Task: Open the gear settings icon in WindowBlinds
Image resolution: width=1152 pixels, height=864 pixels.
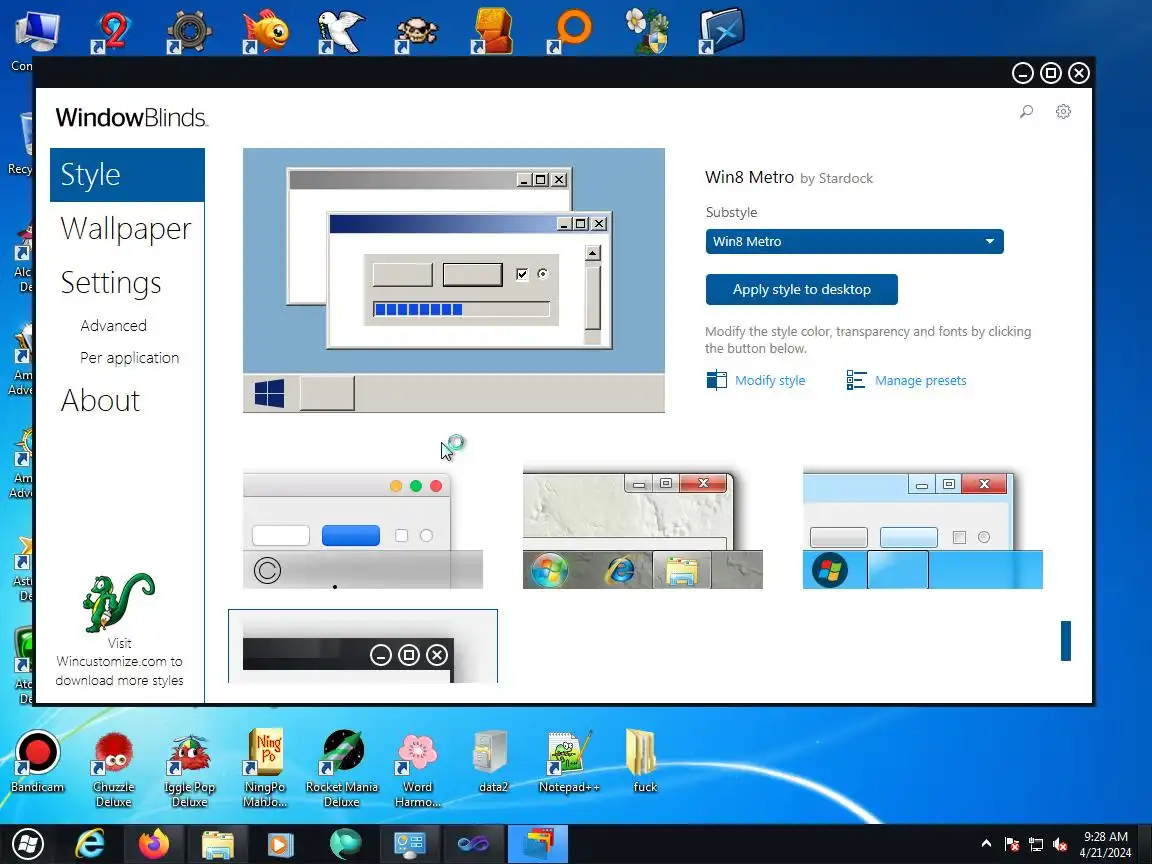Action: coord(1063,112)
